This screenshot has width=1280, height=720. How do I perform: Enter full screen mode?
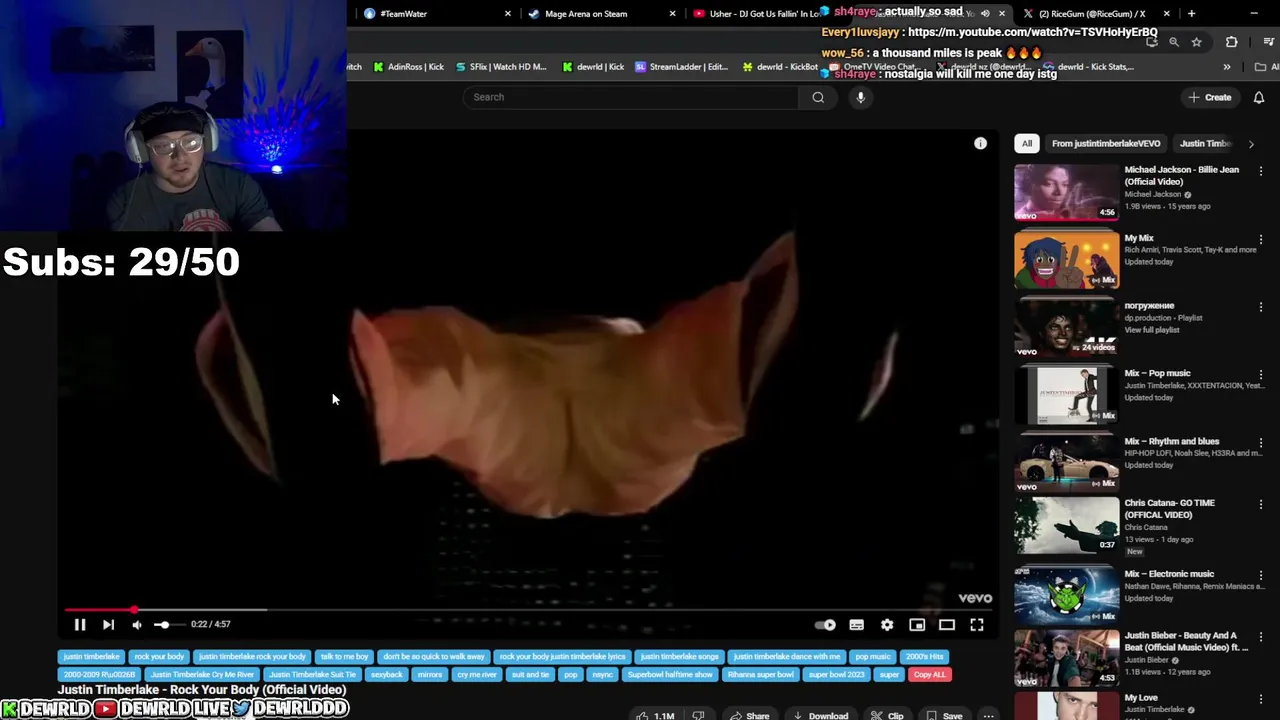pos(977,624)
